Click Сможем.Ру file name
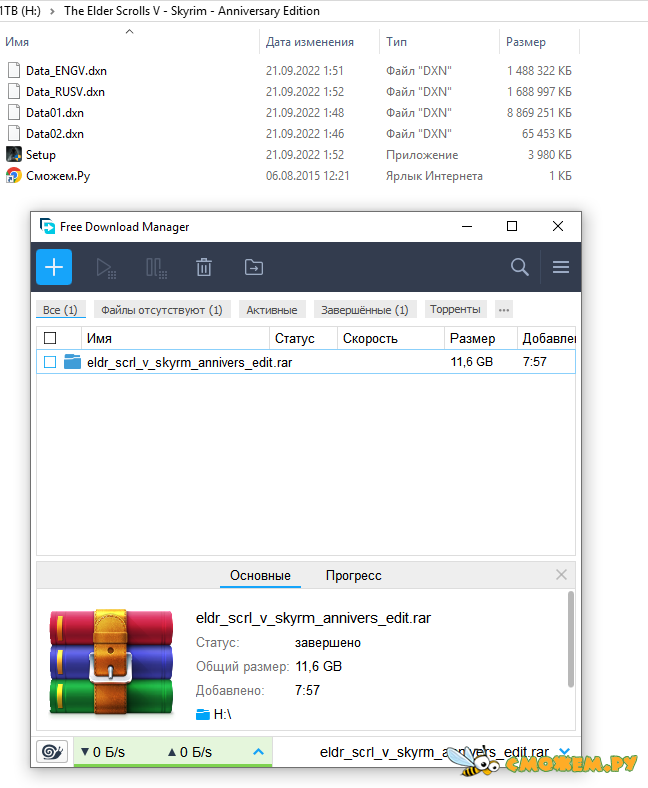This screenshot has width=648, height=788. click(58, 176)
